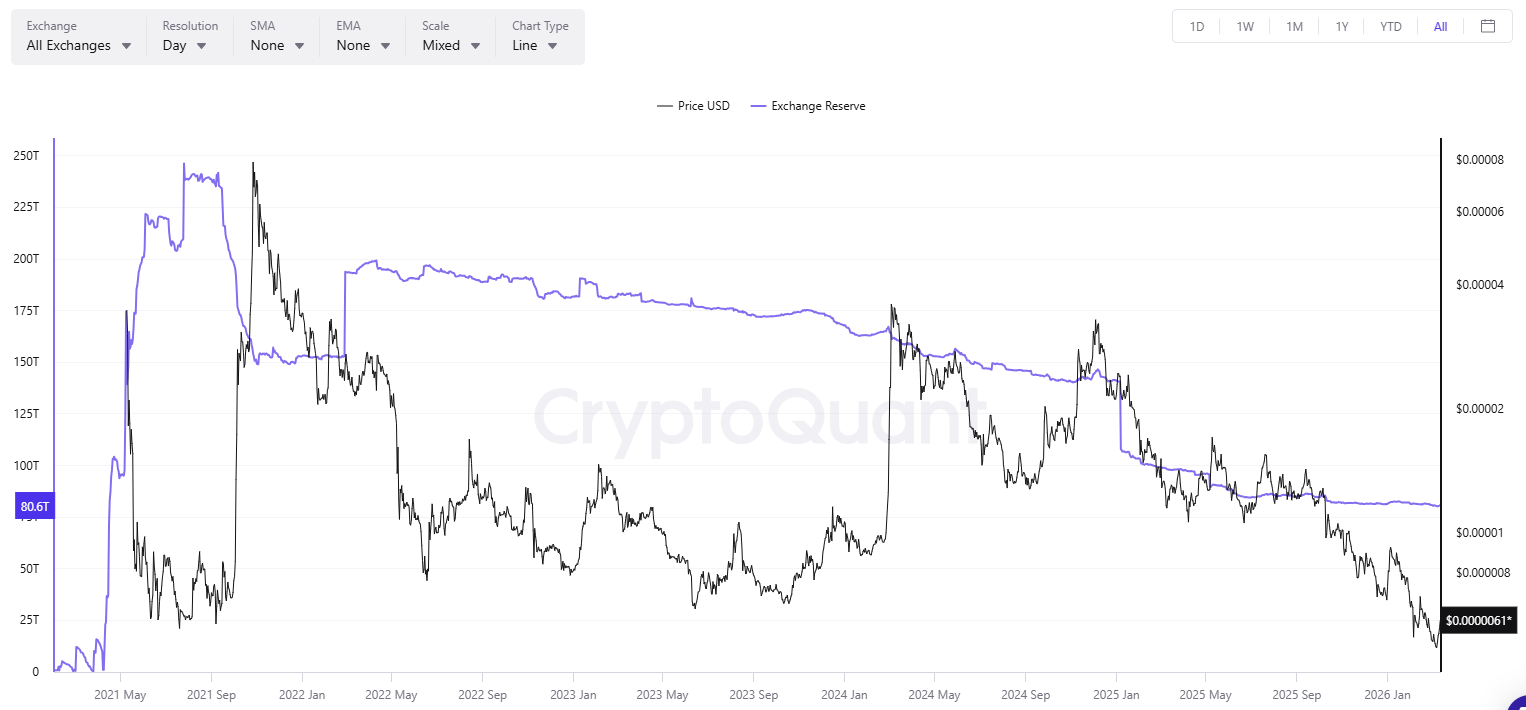
Task: Click the arrow beside the Mixed scale setting
Action: (x=475, y=45)
